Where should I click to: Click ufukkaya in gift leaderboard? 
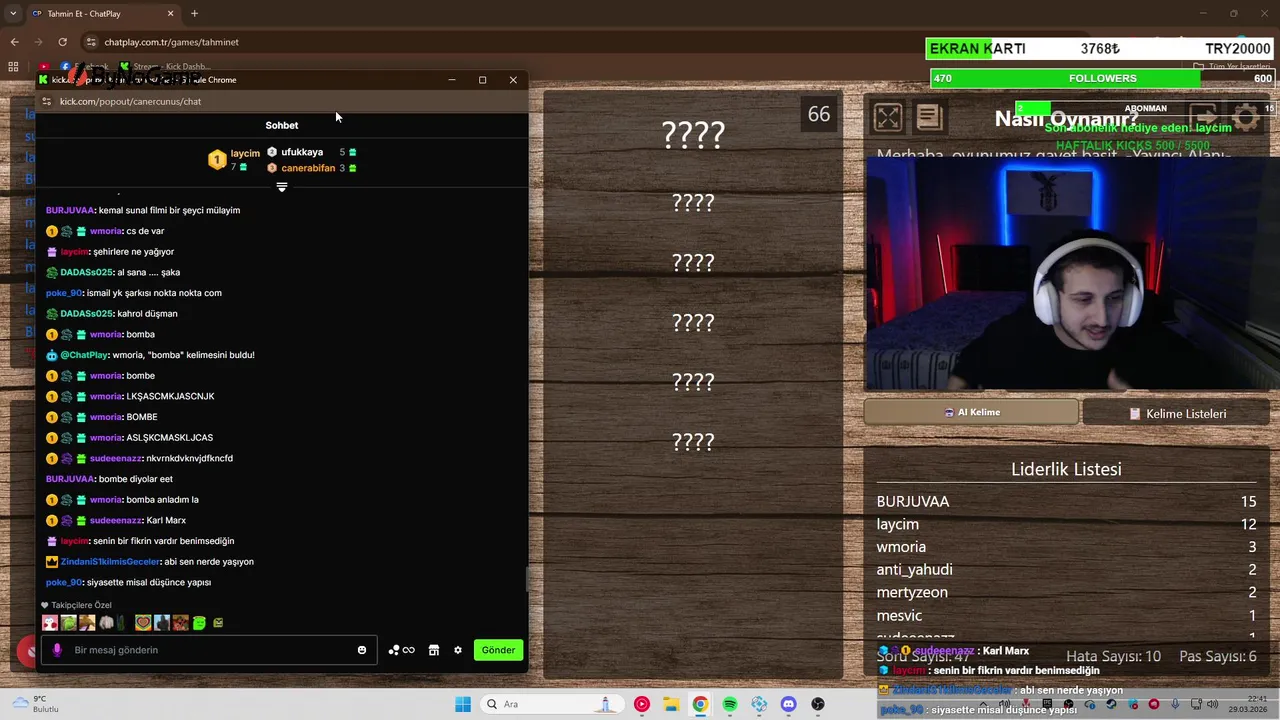click(x=302, y=152)
